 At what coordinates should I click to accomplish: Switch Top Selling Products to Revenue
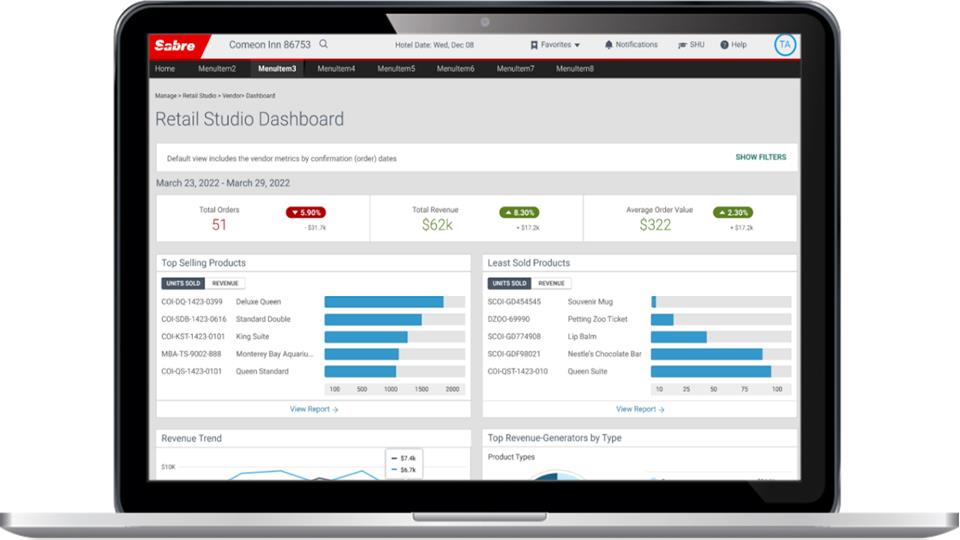pyautogui.click(x=225, y=284)
